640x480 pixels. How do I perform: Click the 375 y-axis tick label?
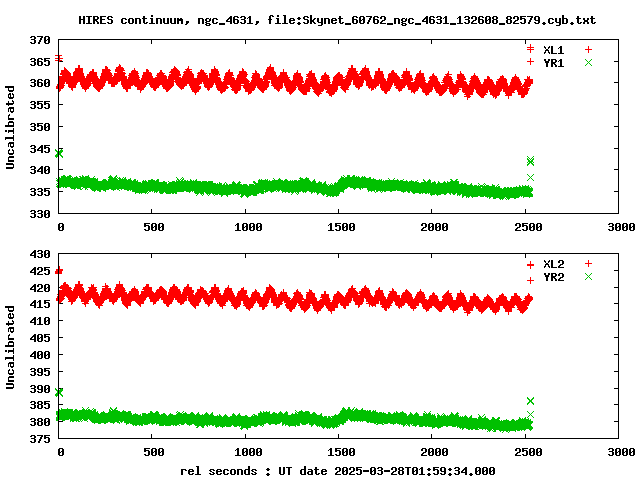40,439
